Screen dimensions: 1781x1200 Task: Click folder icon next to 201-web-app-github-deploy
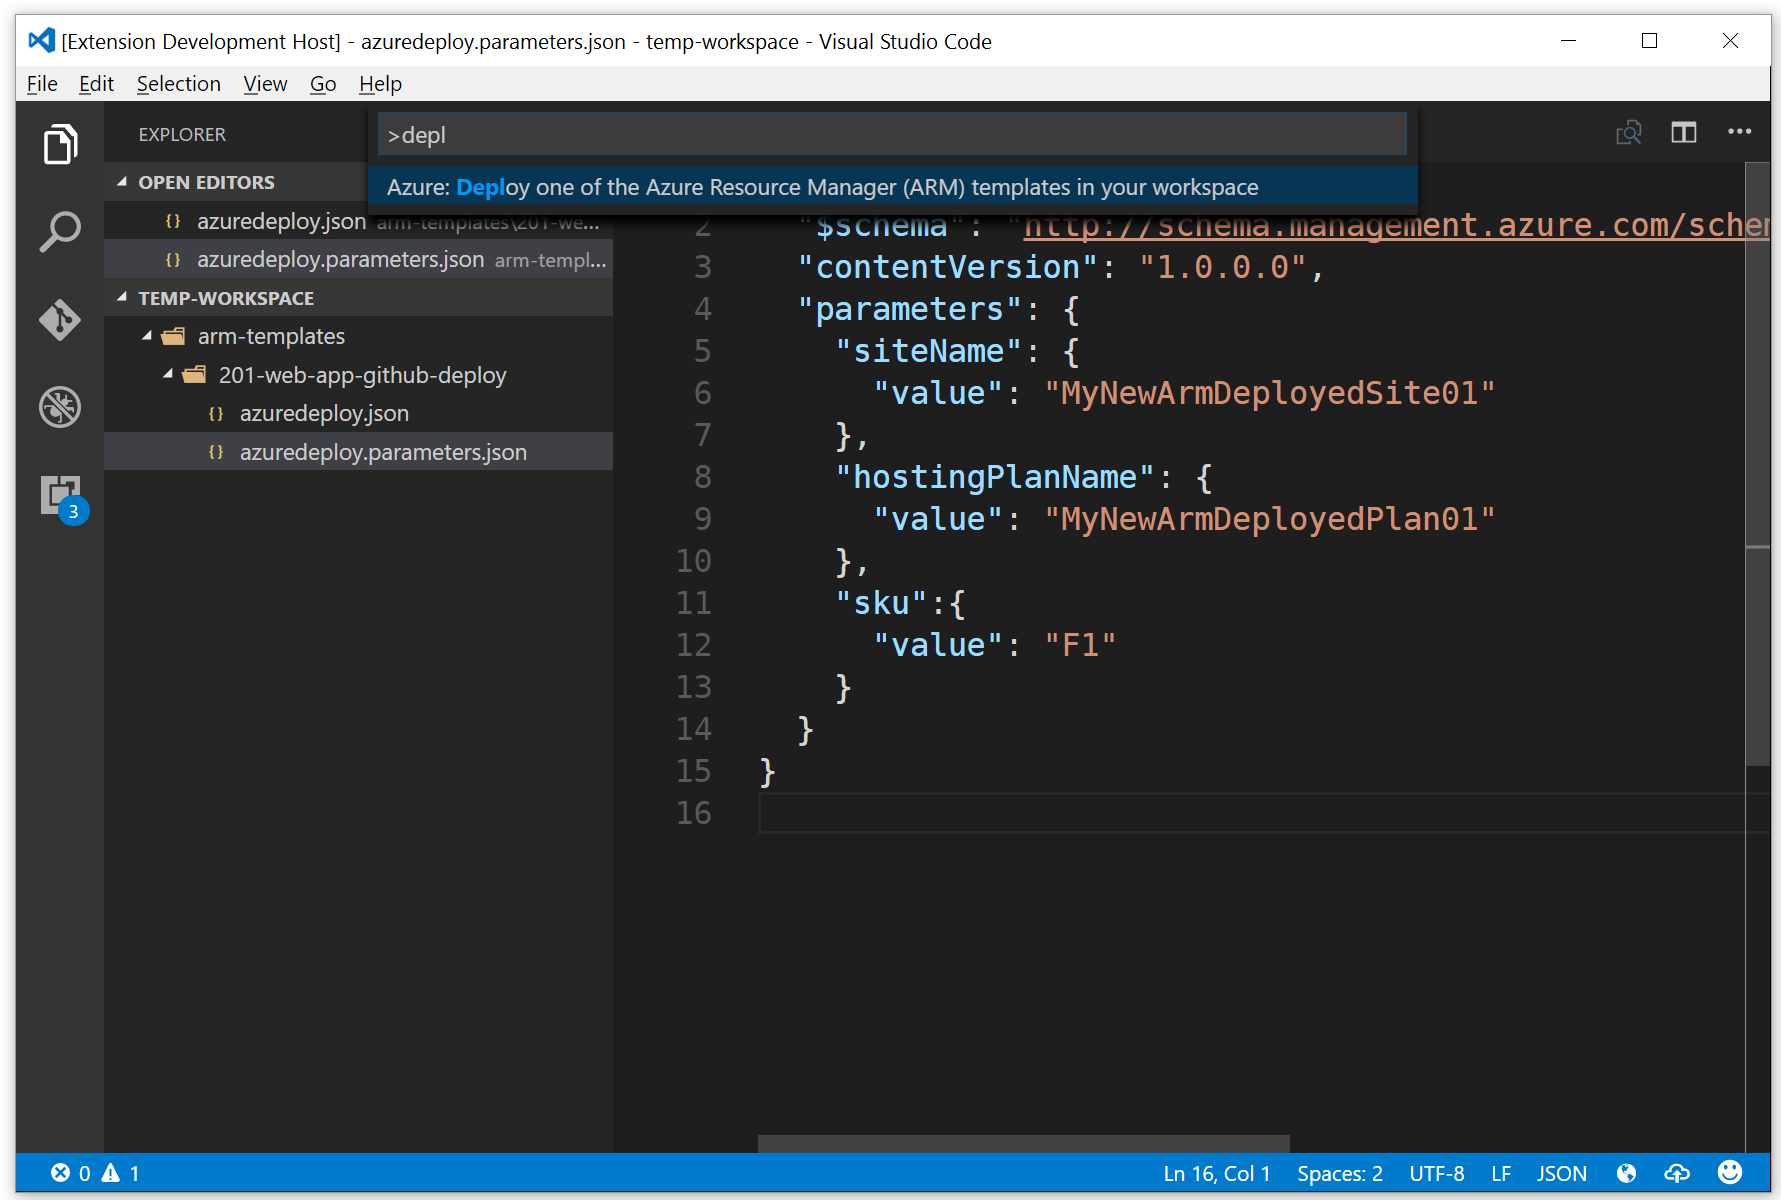pos(194,375)
